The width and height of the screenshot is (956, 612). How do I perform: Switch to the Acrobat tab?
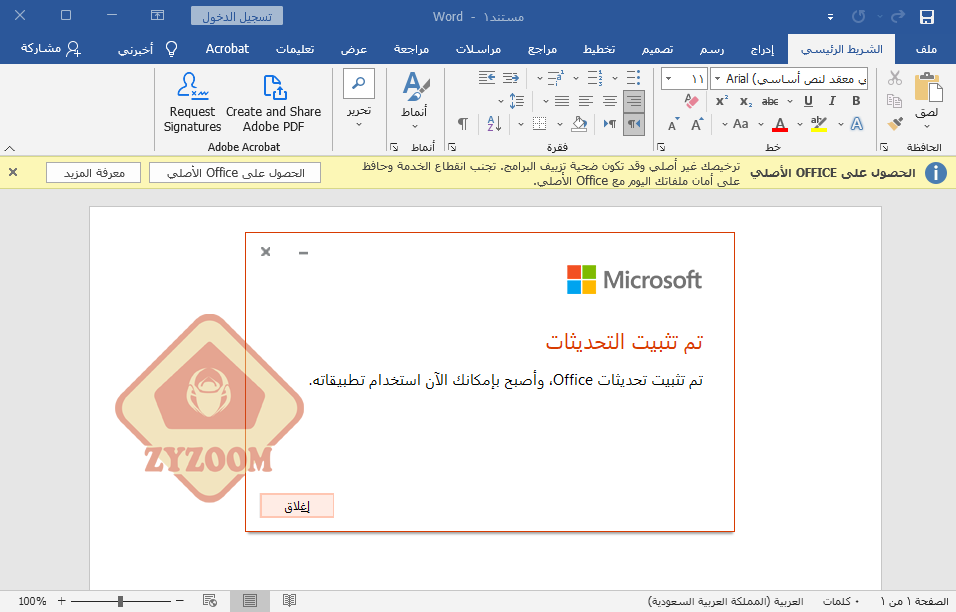click(x=227, y=49)
